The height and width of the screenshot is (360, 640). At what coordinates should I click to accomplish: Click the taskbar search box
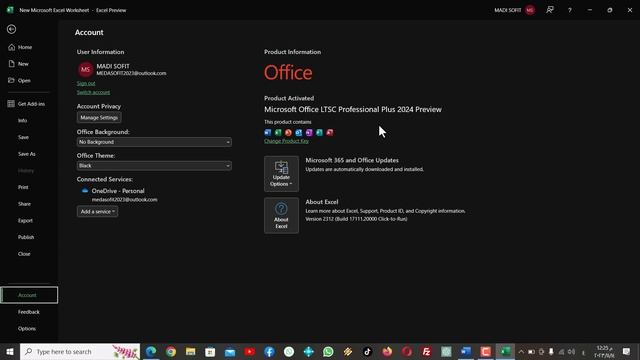(80, 351)
